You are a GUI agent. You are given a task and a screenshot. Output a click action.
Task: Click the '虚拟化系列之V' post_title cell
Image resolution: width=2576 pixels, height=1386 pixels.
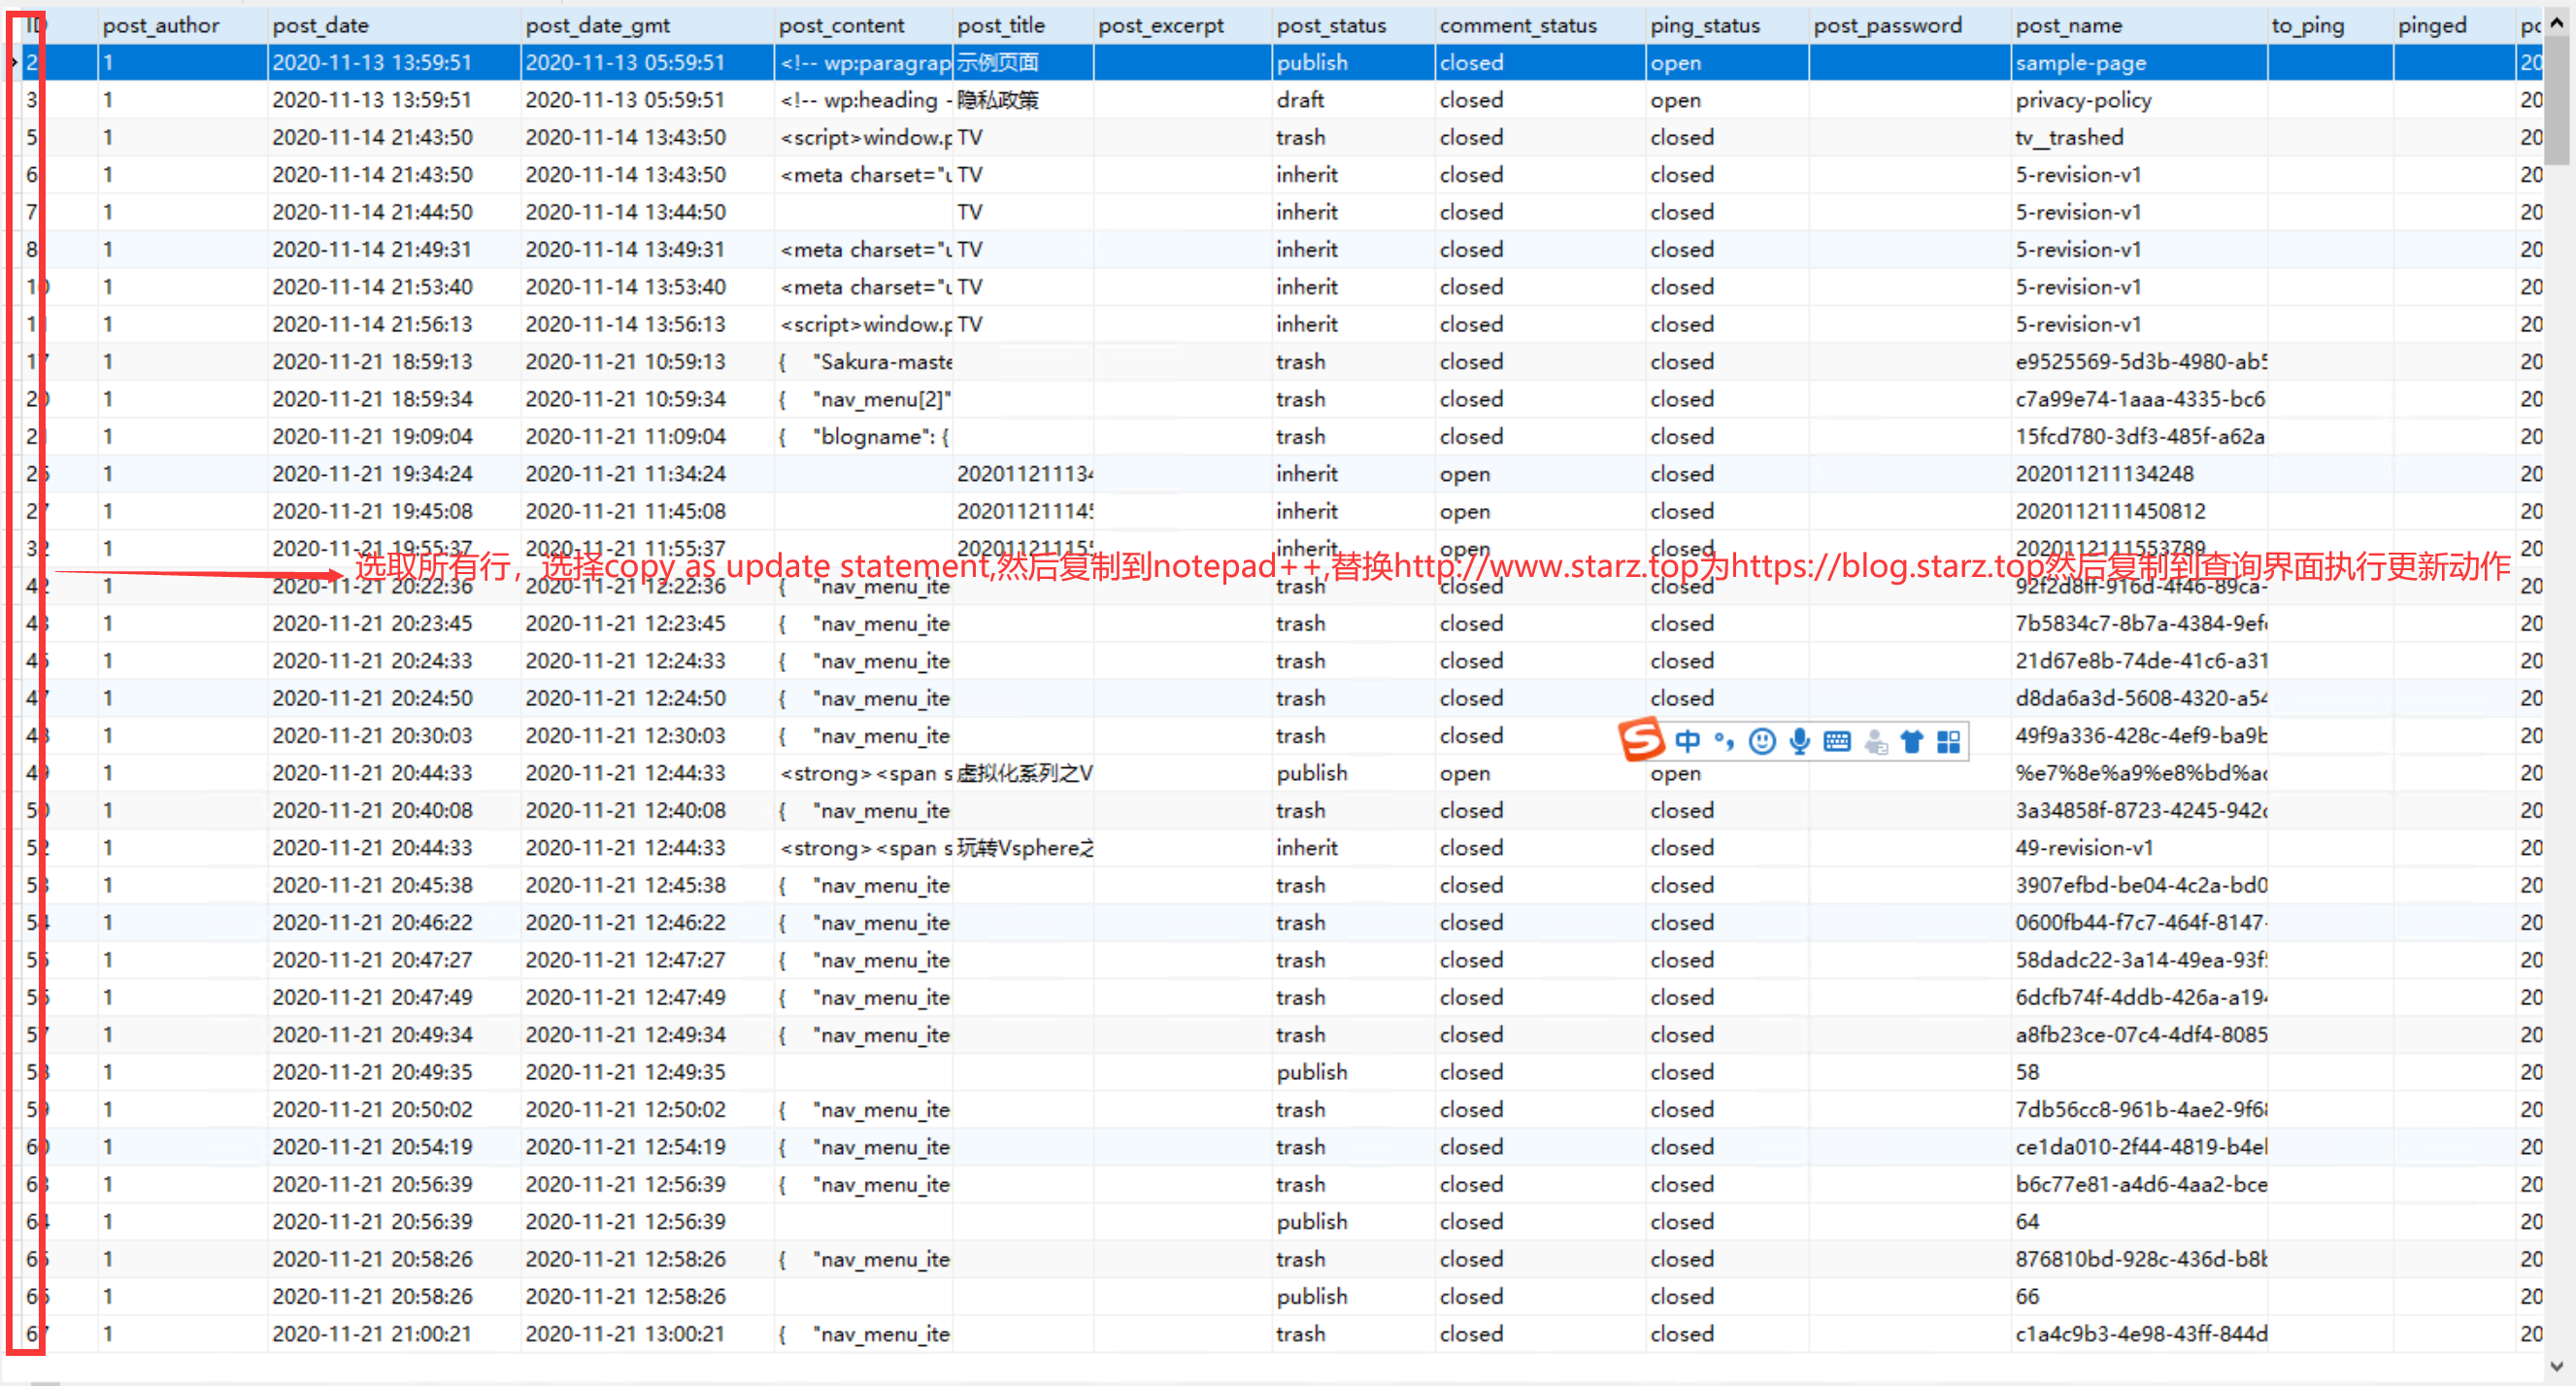(1023, 773)
